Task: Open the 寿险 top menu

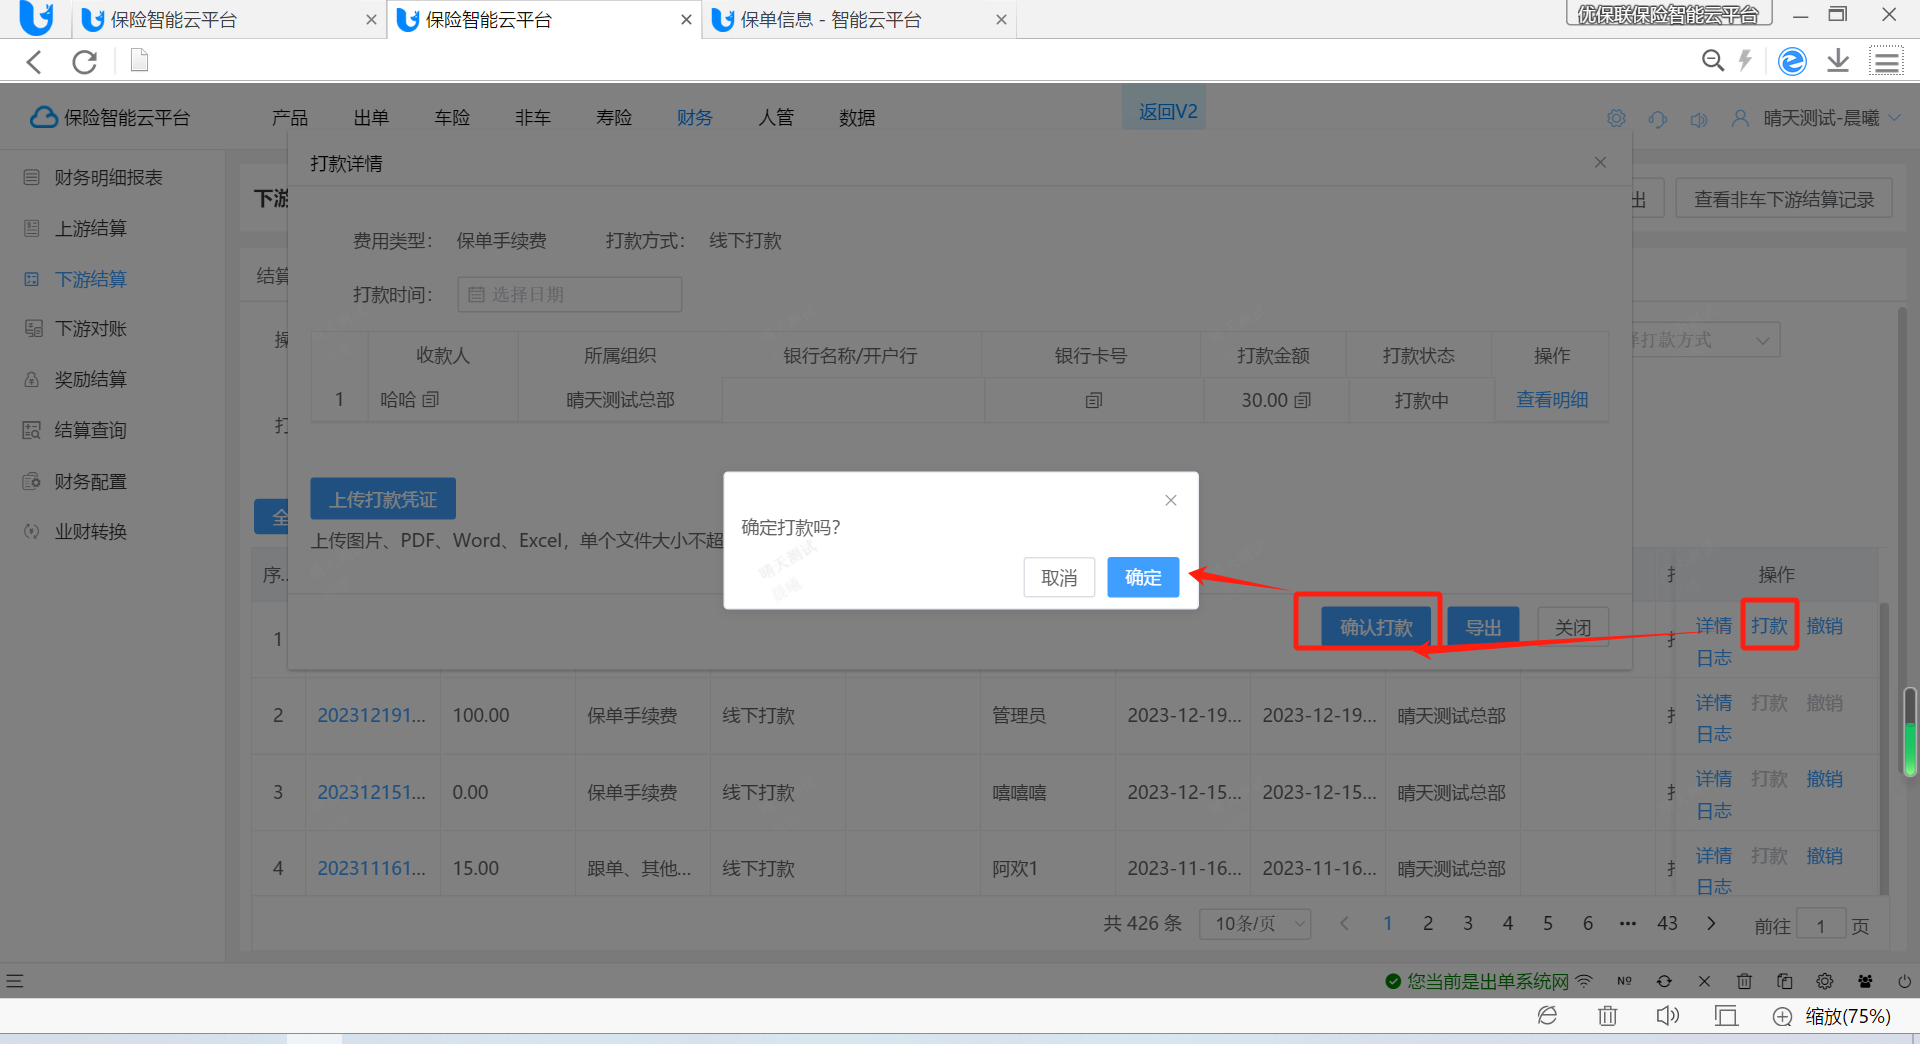Action: [x=614, y=118]
